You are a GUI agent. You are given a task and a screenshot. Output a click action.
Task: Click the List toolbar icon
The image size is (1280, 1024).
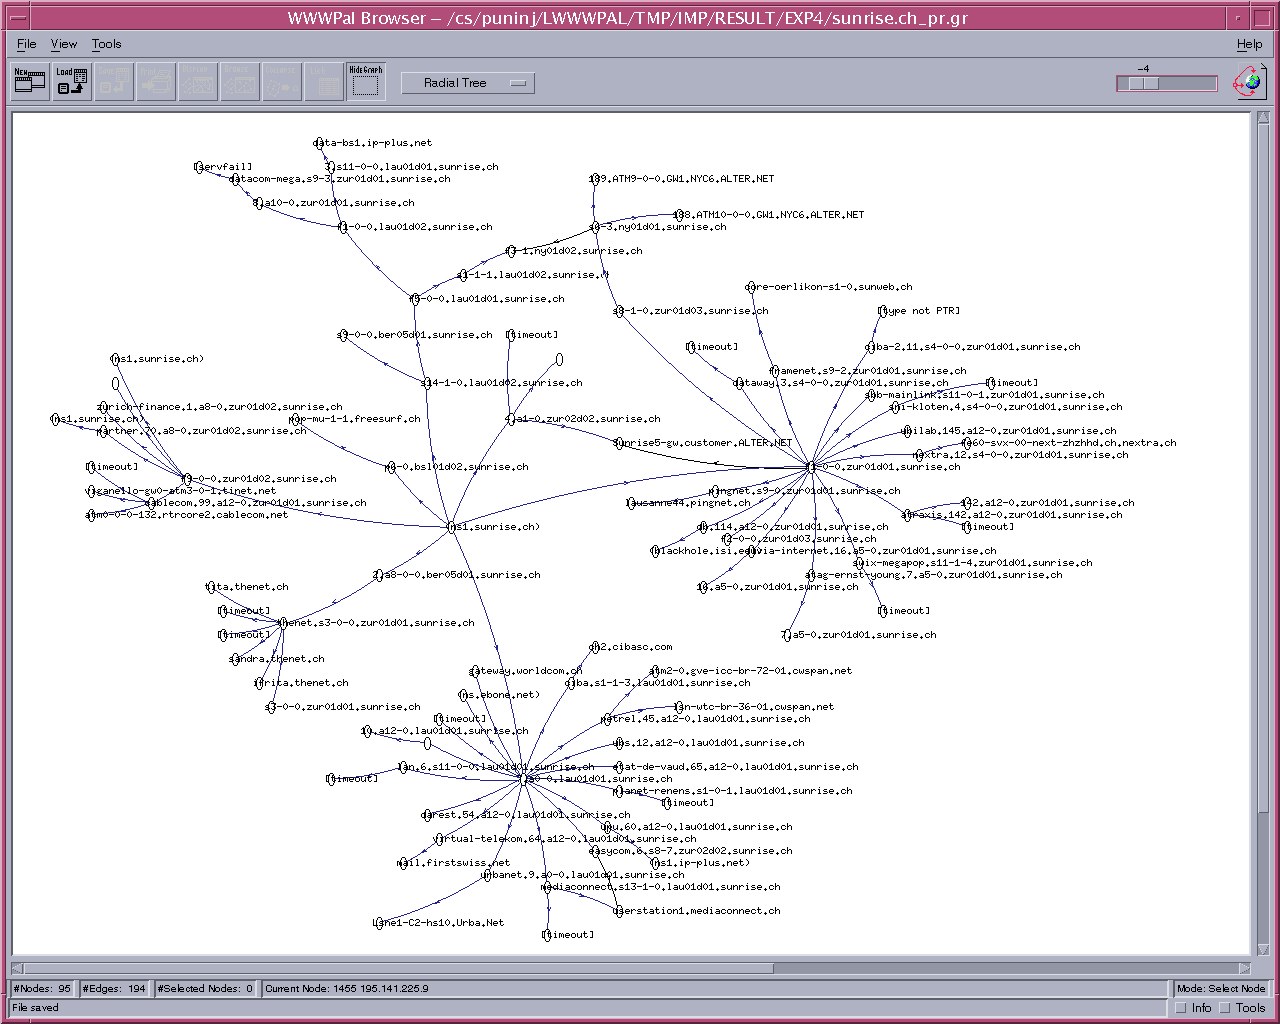tap(324, 82)
